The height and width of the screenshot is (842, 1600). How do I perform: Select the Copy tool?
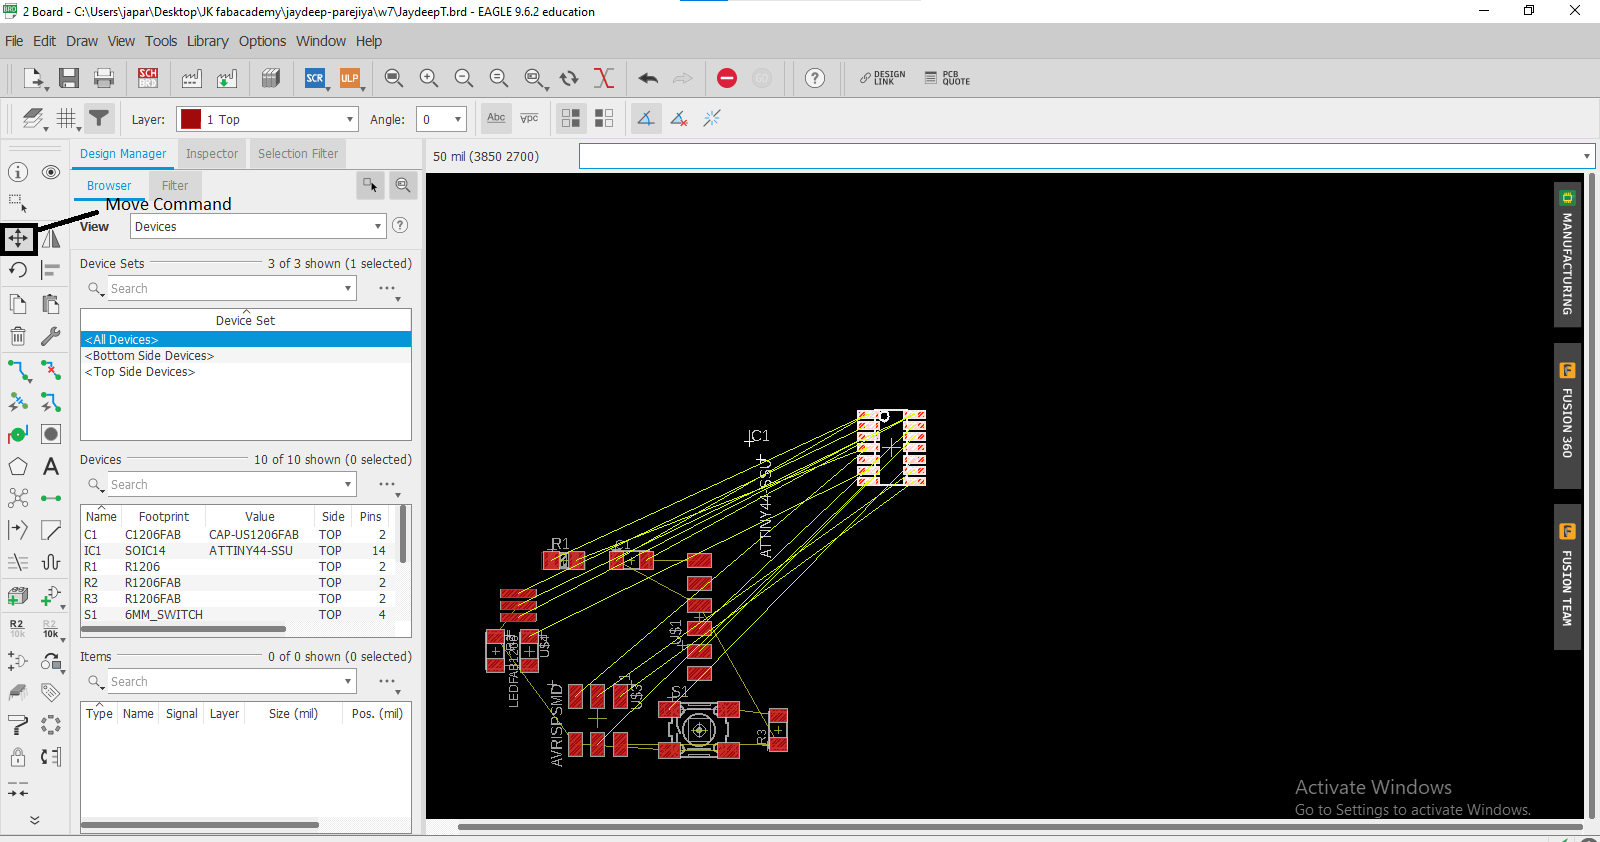click(x=18, y=304)
